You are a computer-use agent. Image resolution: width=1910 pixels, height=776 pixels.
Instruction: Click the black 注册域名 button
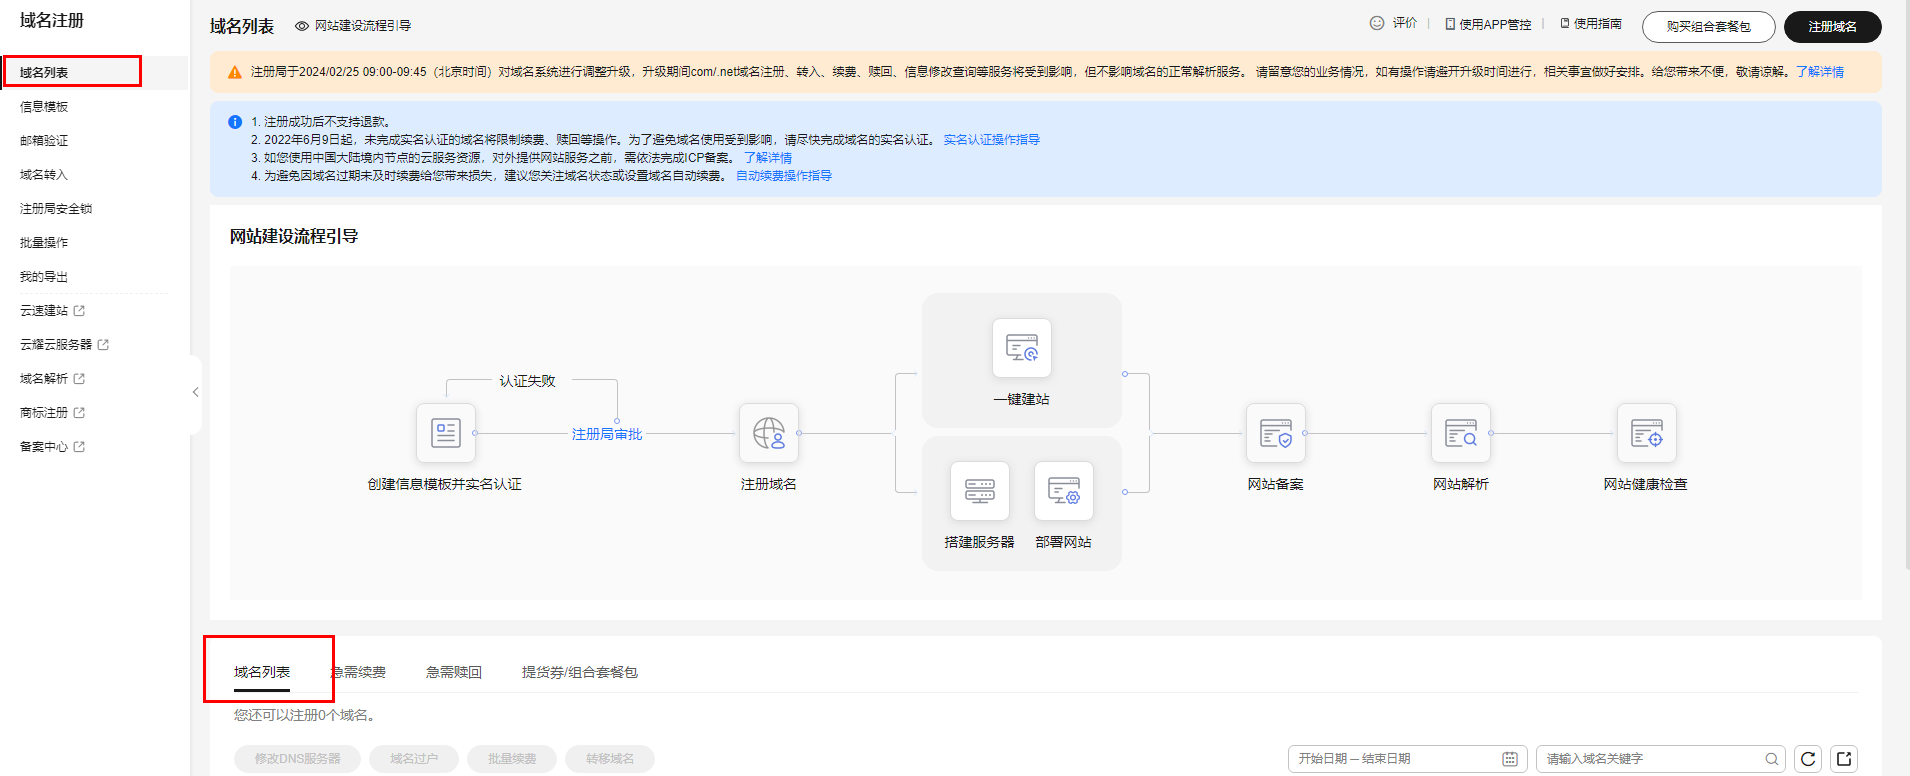coord(1832,27)
